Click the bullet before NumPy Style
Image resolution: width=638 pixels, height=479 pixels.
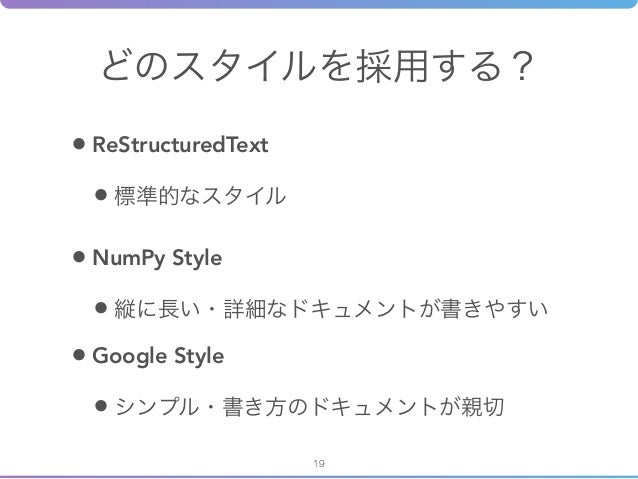point(79,257)
